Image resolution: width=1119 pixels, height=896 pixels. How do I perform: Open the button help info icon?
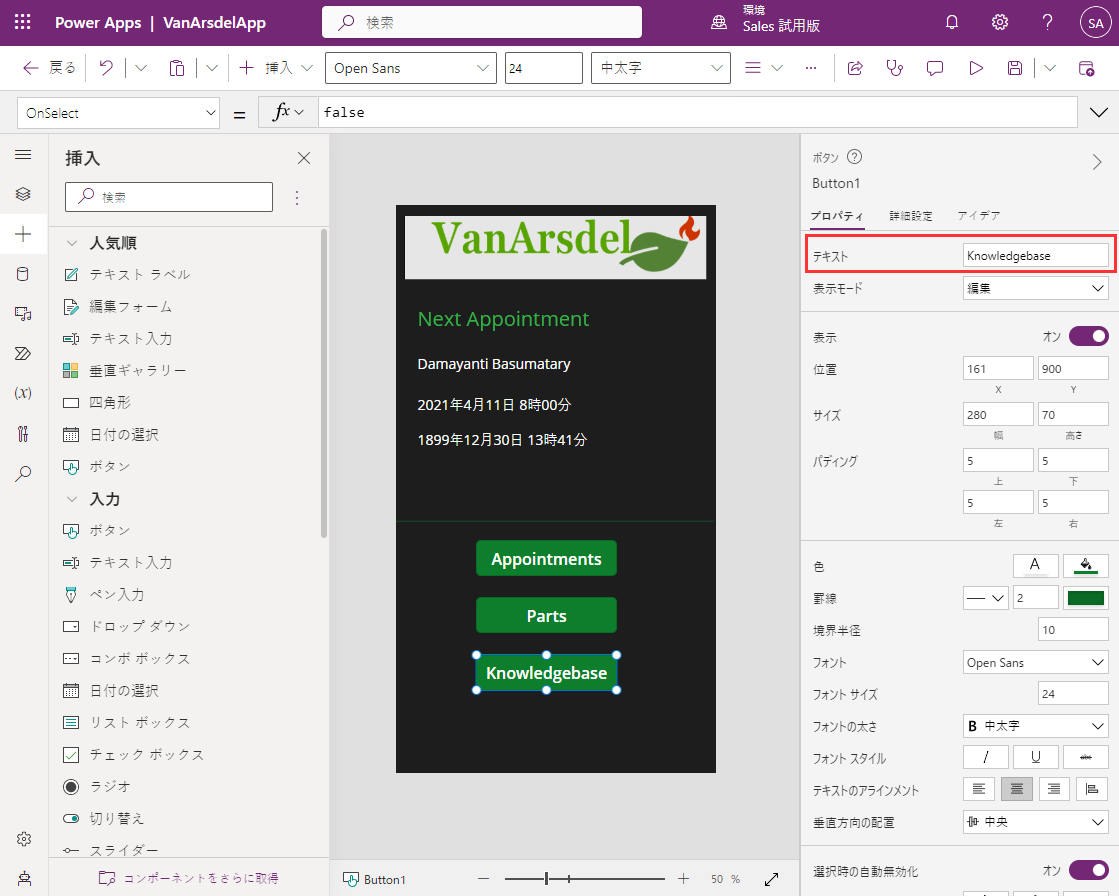coord(854,157)
